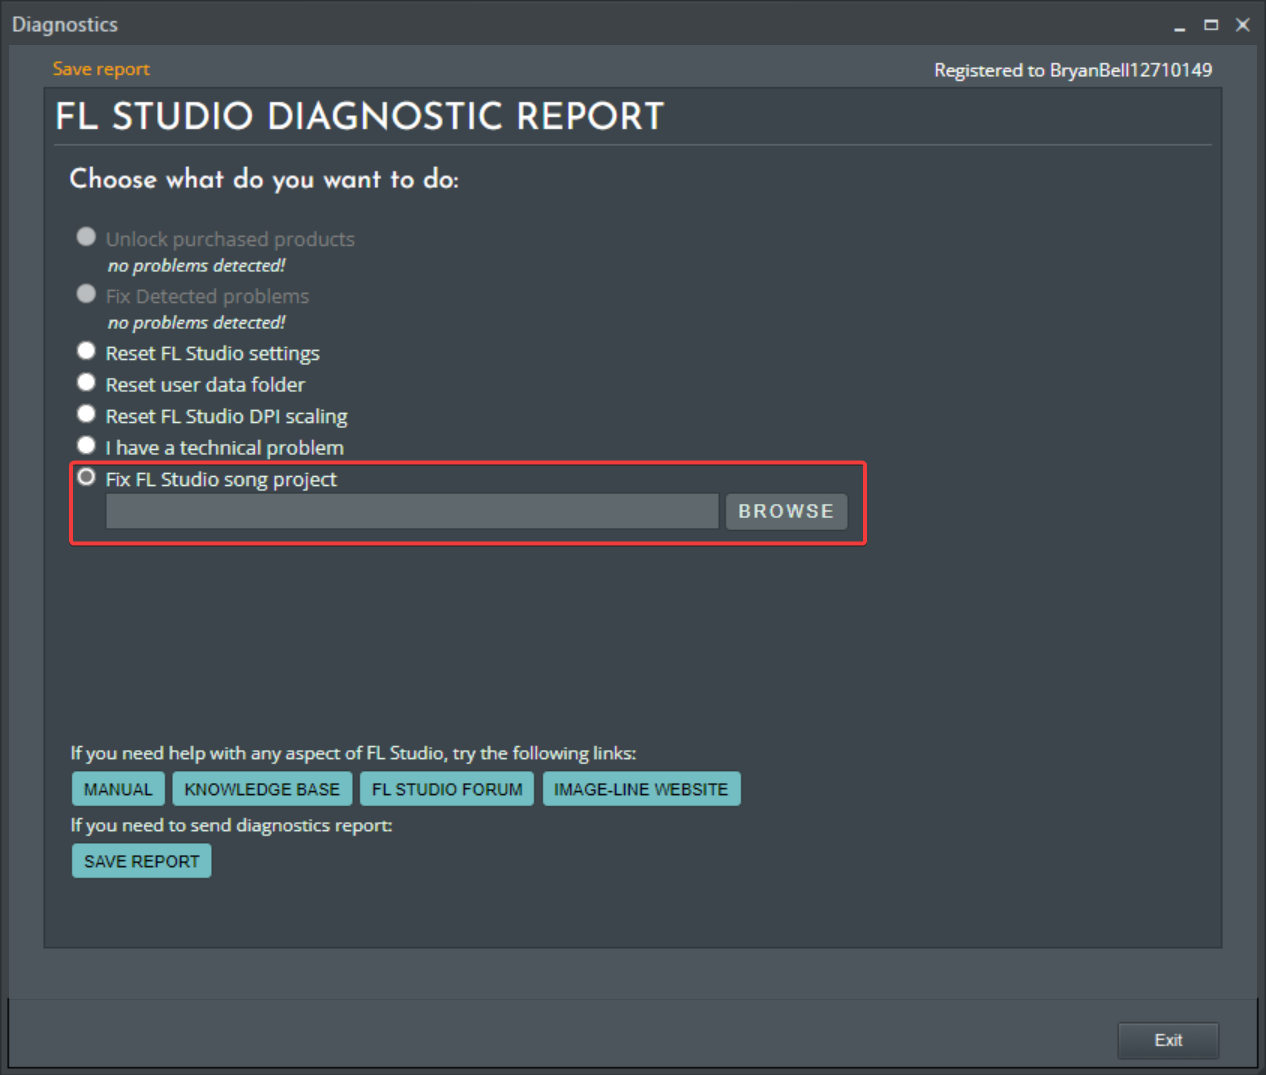Minimize the Diagnostics window
The image size is (1266, 1075).
click(1180, 26)
